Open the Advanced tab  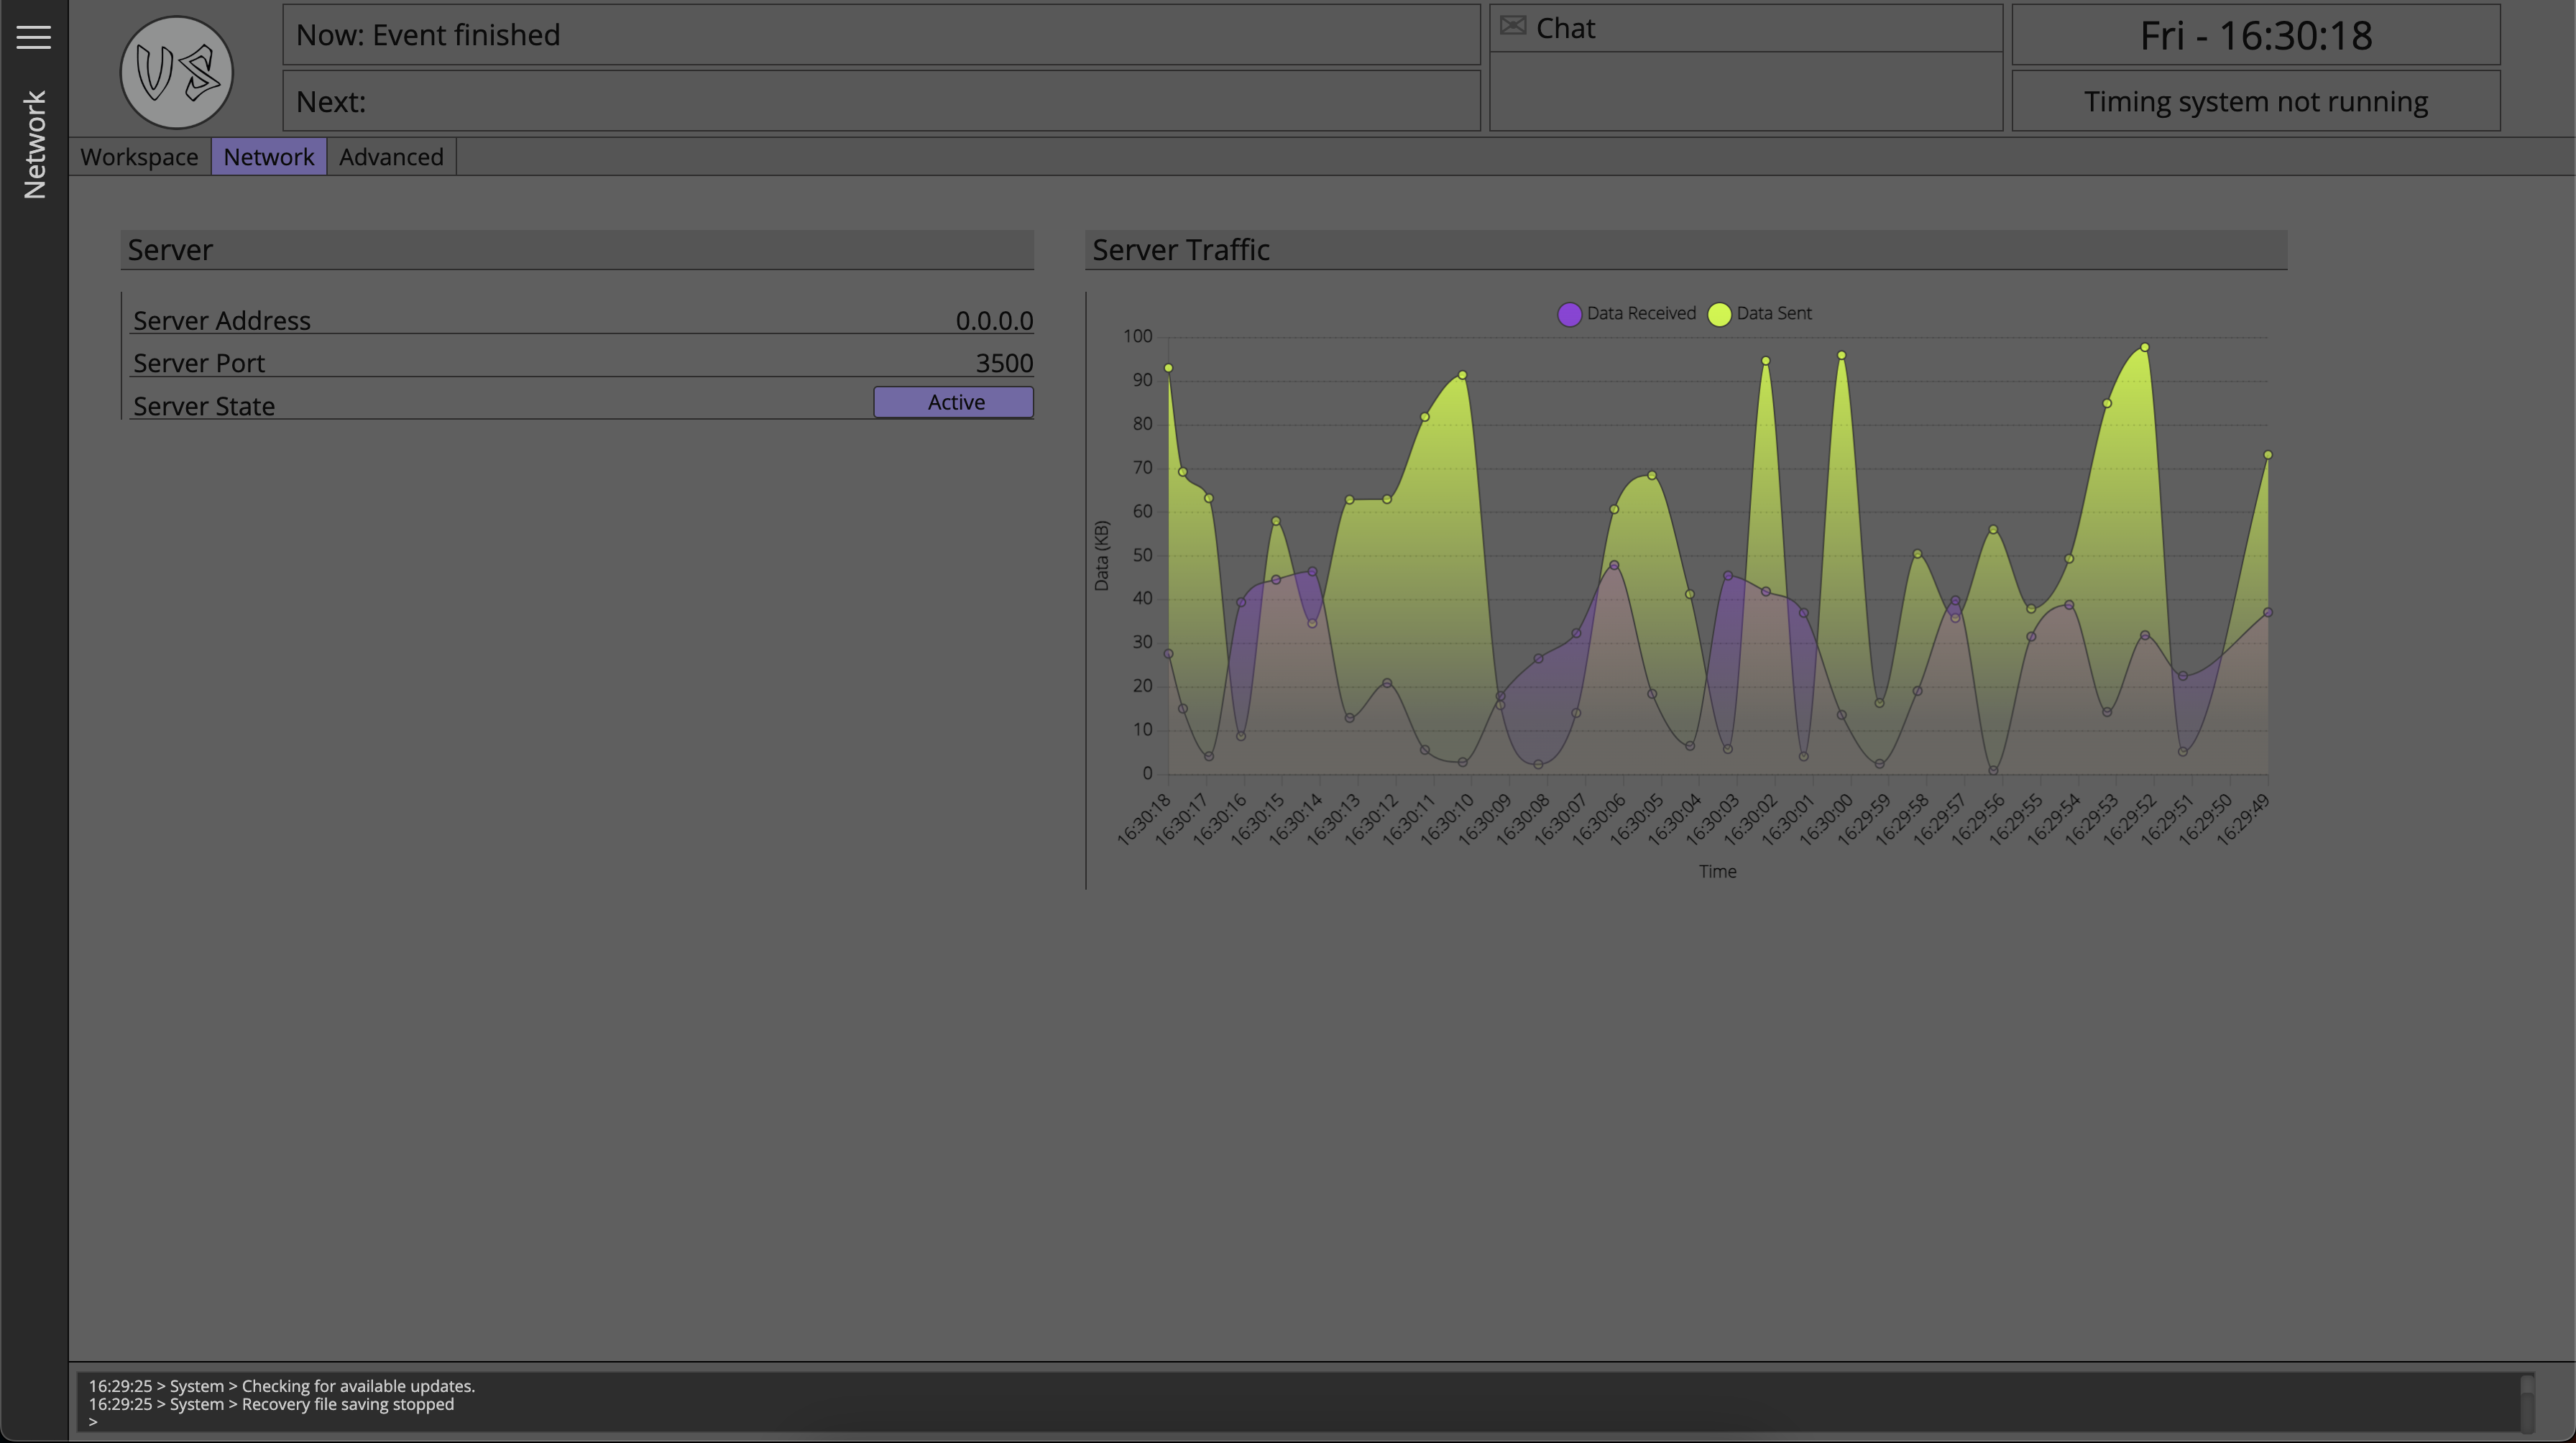click(391, 156)
